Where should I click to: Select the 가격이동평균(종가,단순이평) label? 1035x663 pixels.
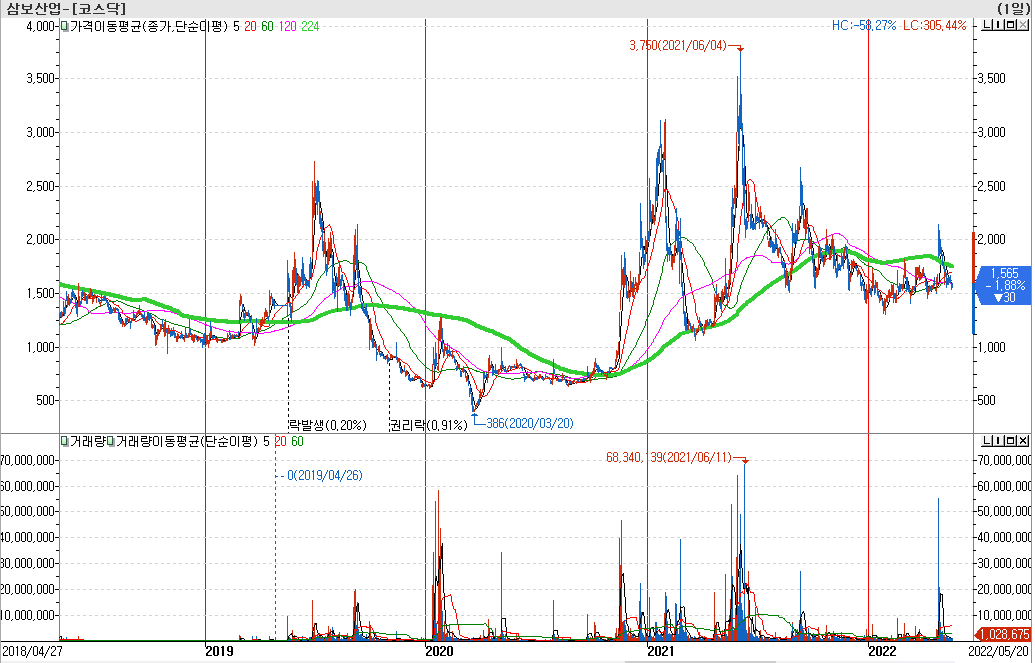point(149,26)
